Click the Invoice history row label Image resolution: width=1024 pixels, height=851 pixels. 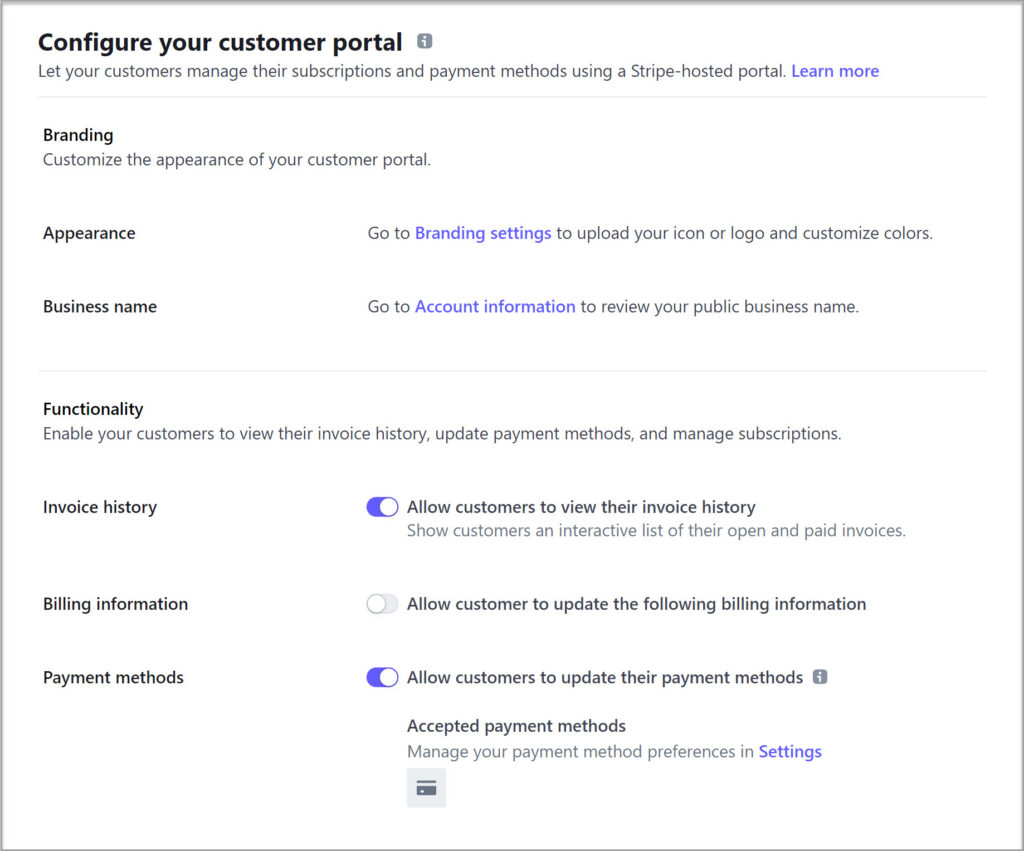(x=99, y=507)
